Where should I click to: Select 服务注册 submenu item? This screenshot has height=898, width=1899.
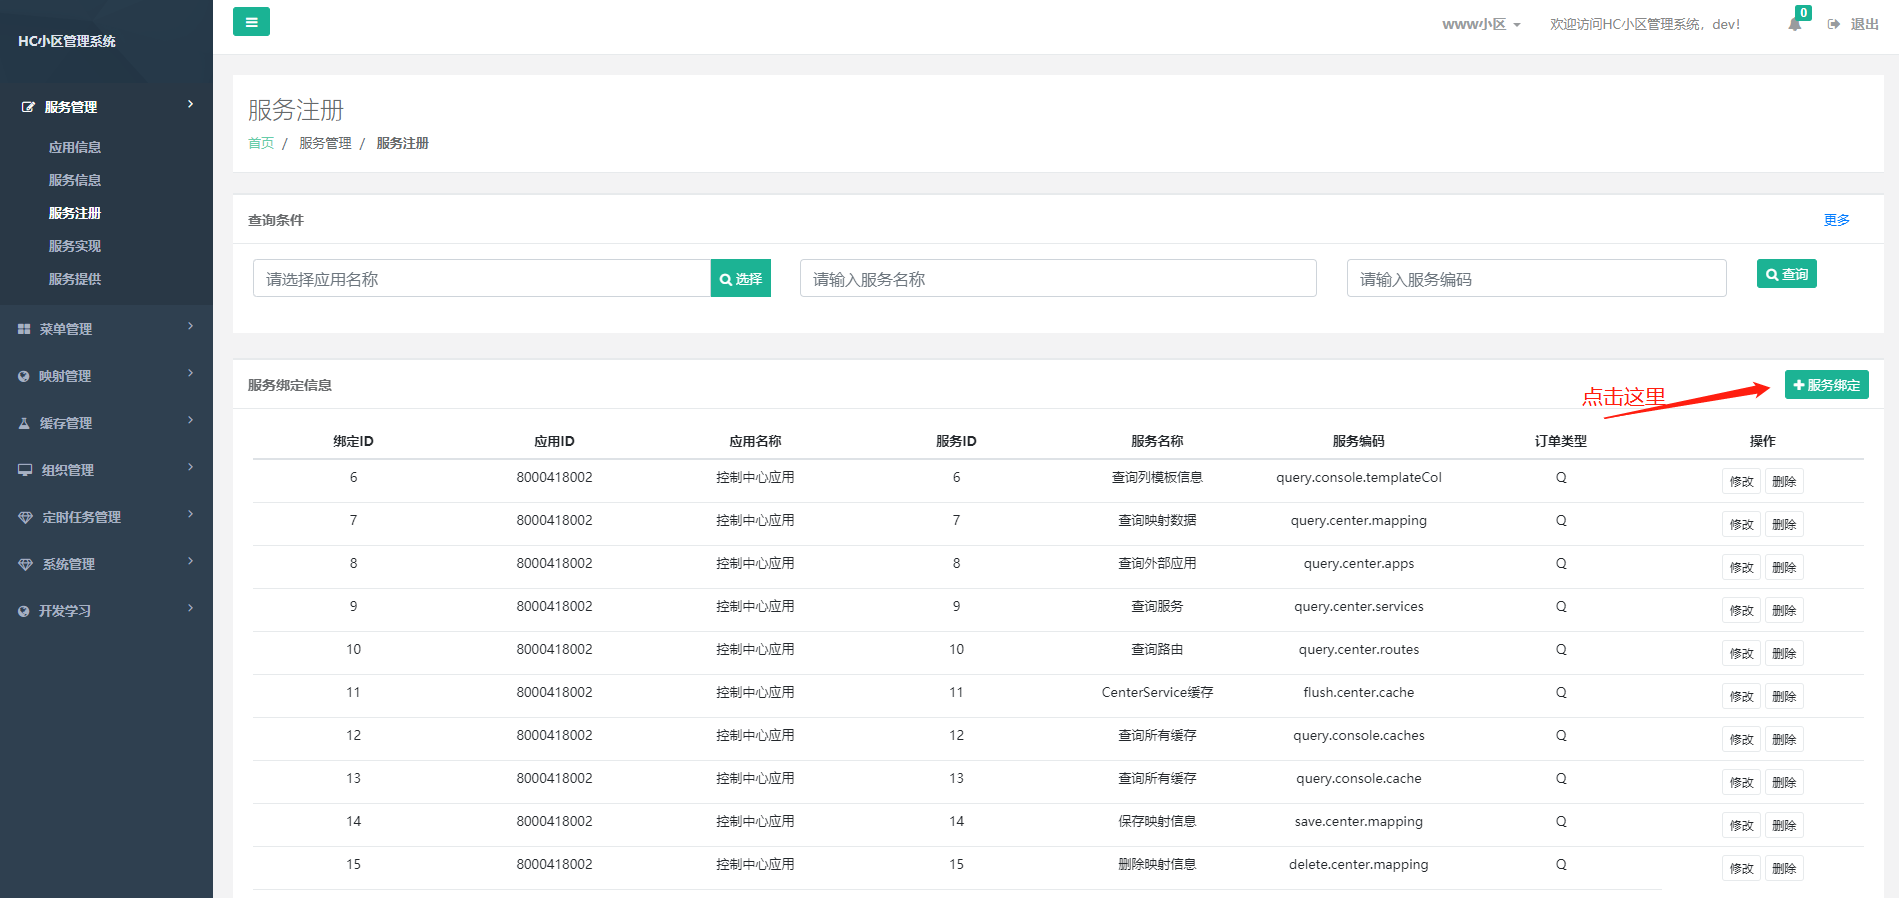[x=75, y=213]
